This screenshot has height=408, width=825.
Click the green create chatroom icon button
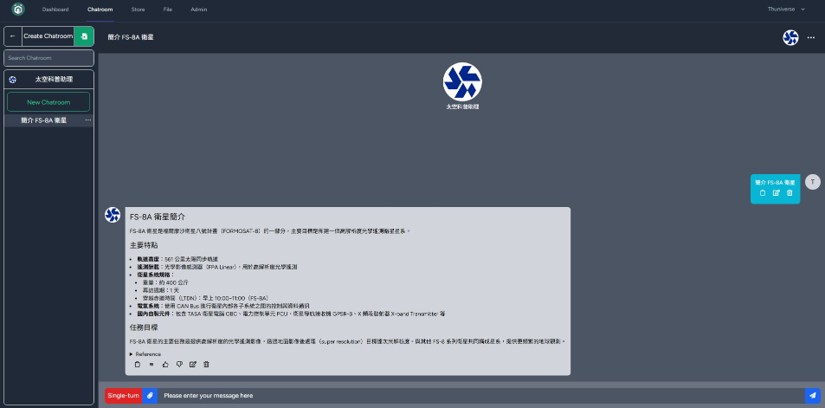click(x=85, y=36)
